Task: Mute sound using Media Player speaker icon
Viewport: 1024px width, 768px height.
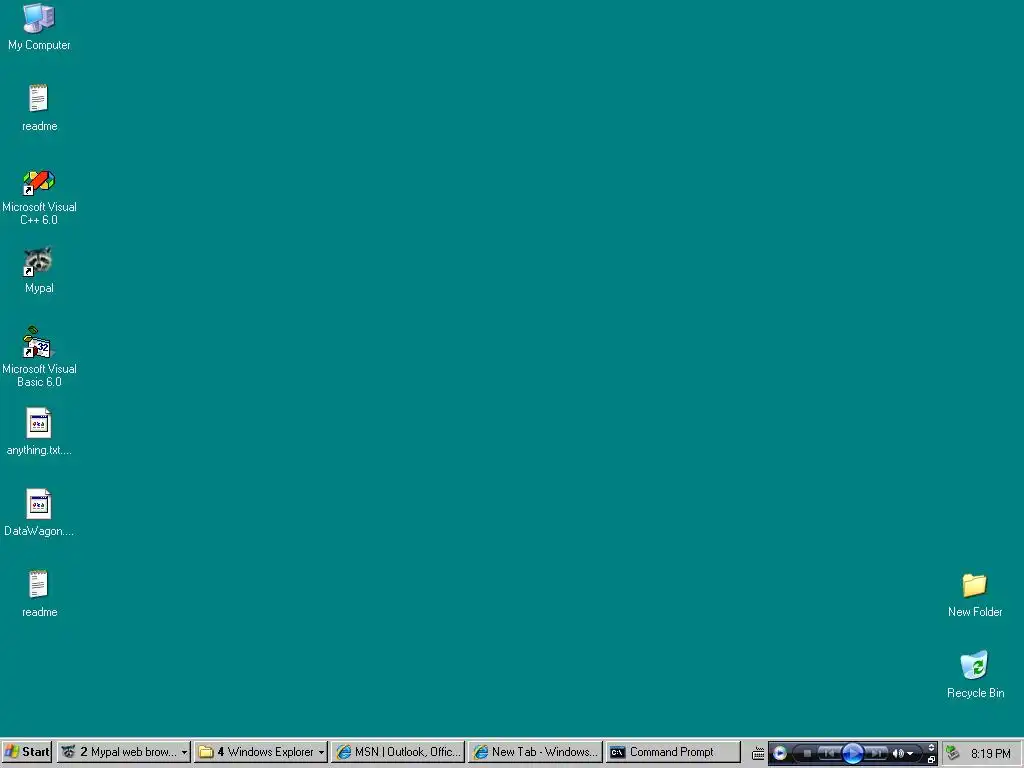Action: tap(898, 754)
